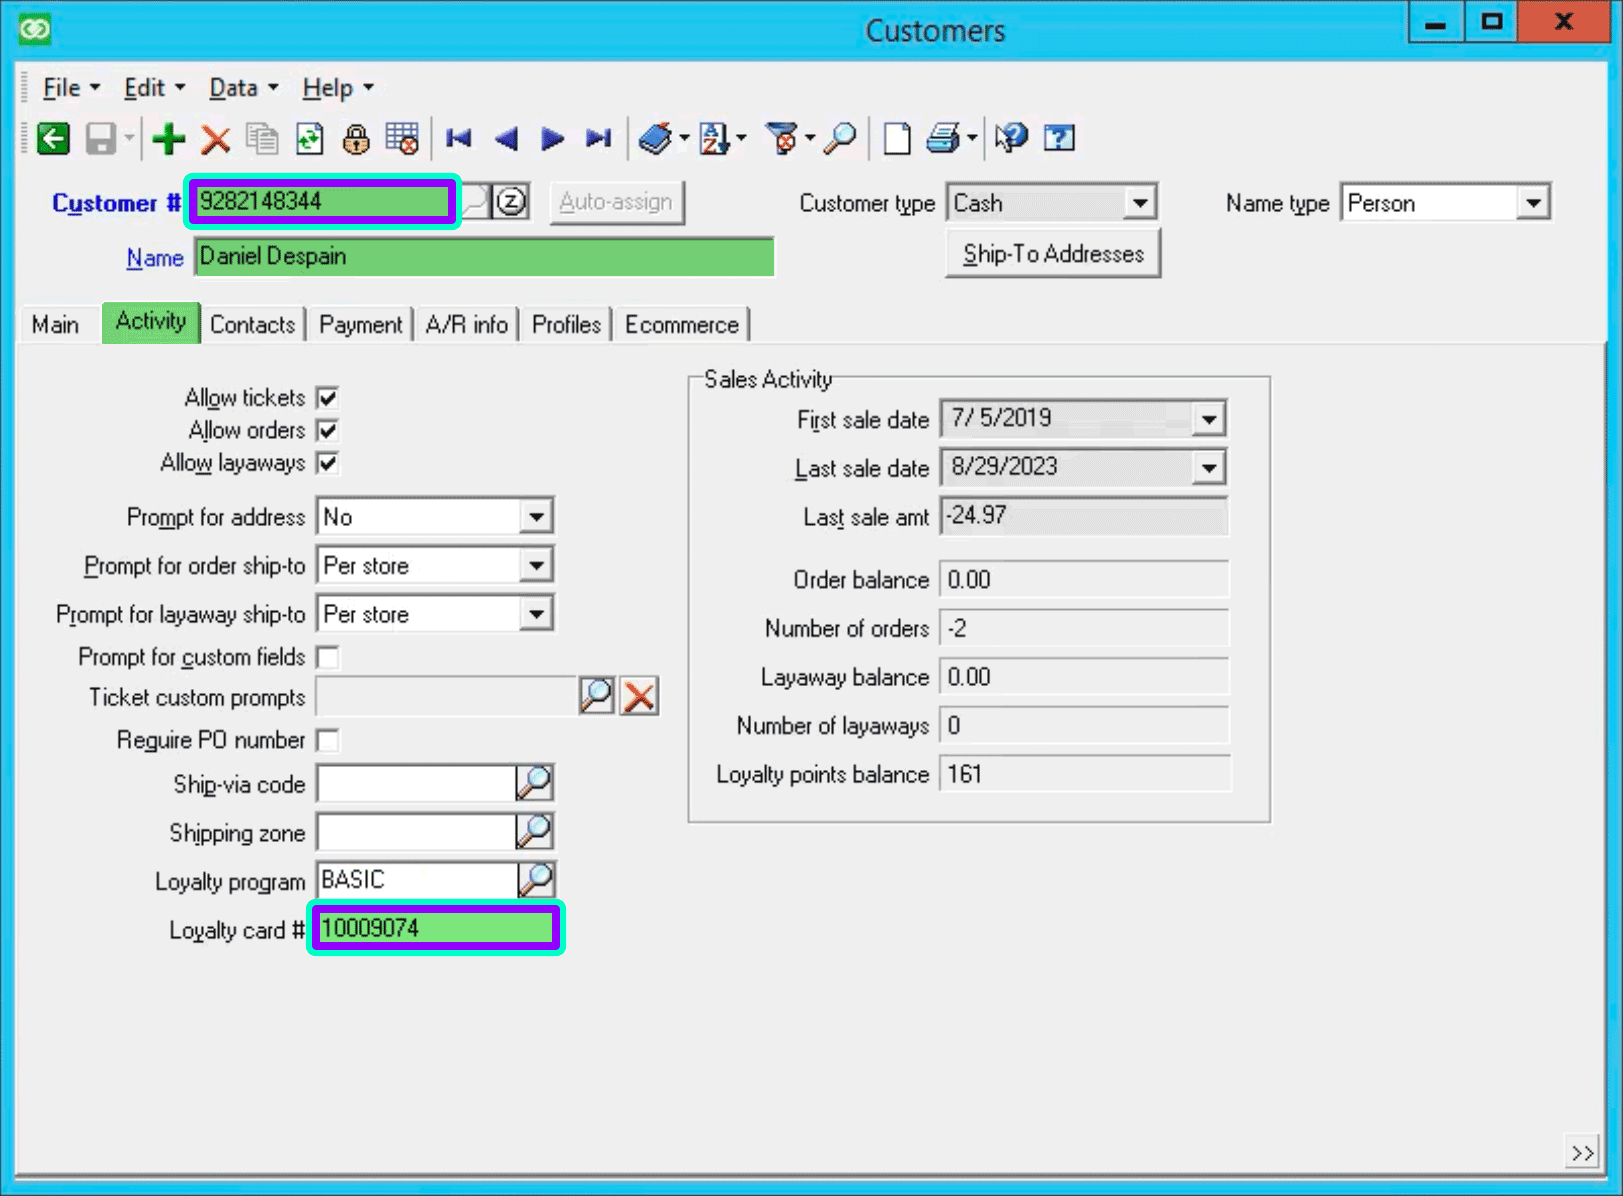Expand the Last sale date dropdown
Image resolution: width=1623 pixels, height=1196 pixels.
coord(1208,468)
